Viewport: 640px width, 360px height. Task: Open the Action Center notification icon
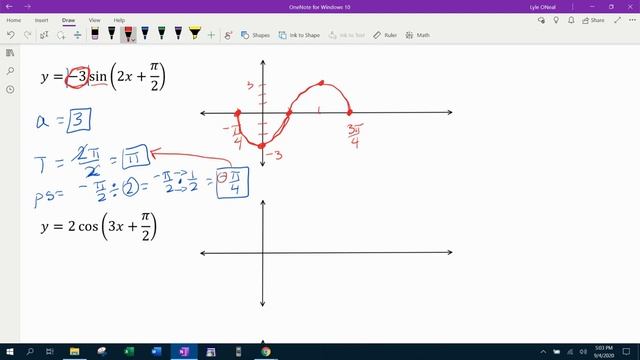point(627,351)
